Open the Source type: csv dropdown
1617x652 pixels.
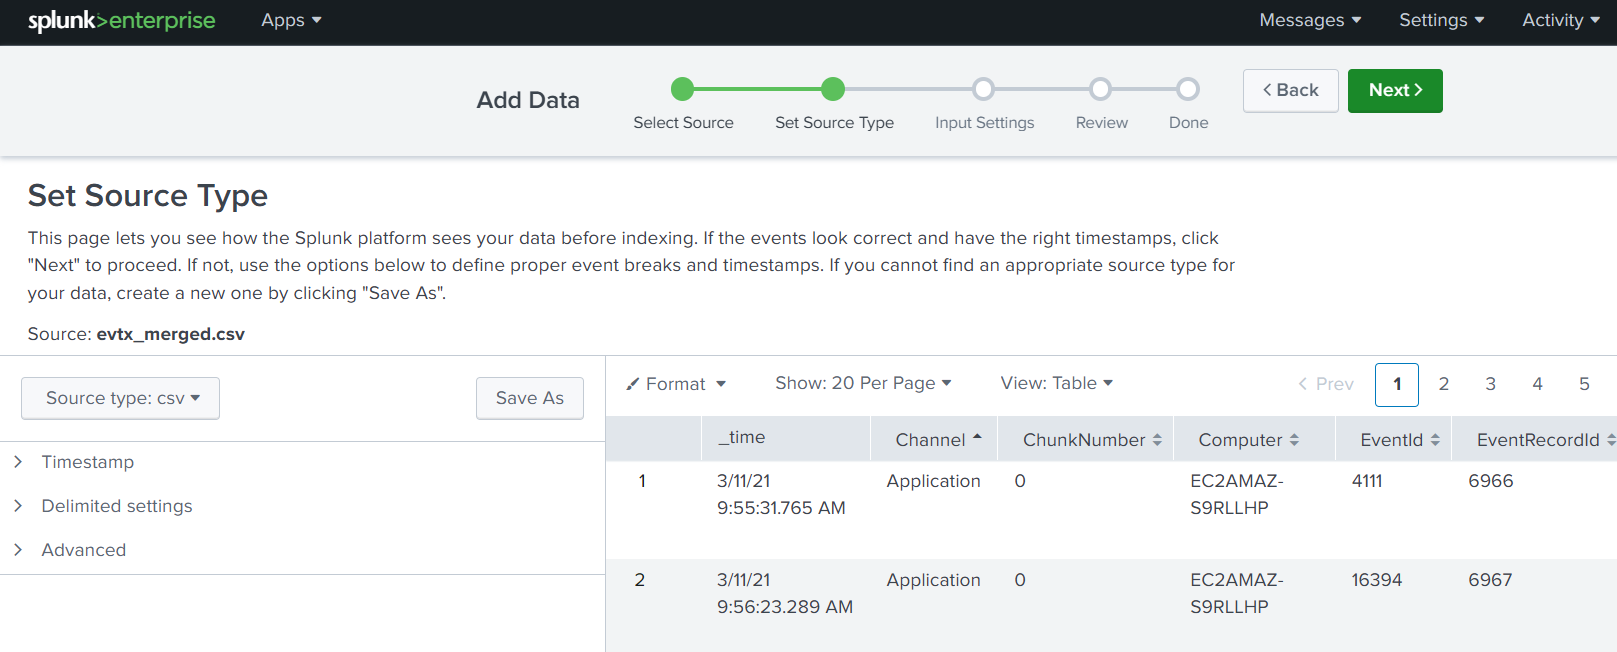click(x=120, y=398)
